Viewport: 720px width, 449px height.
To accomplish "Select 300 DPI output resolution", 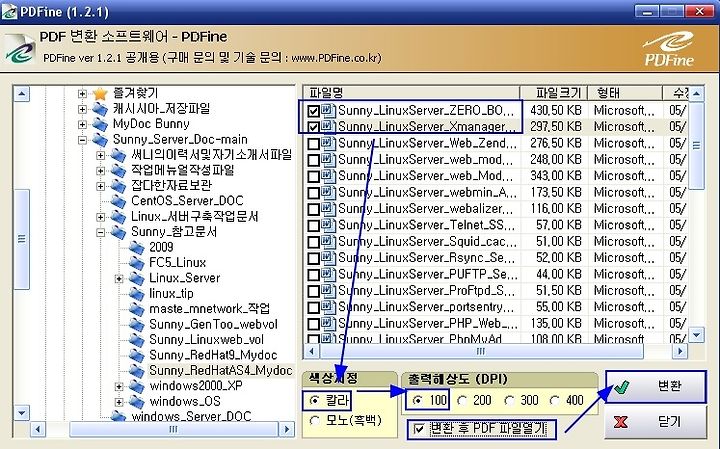I will [509, 401].
